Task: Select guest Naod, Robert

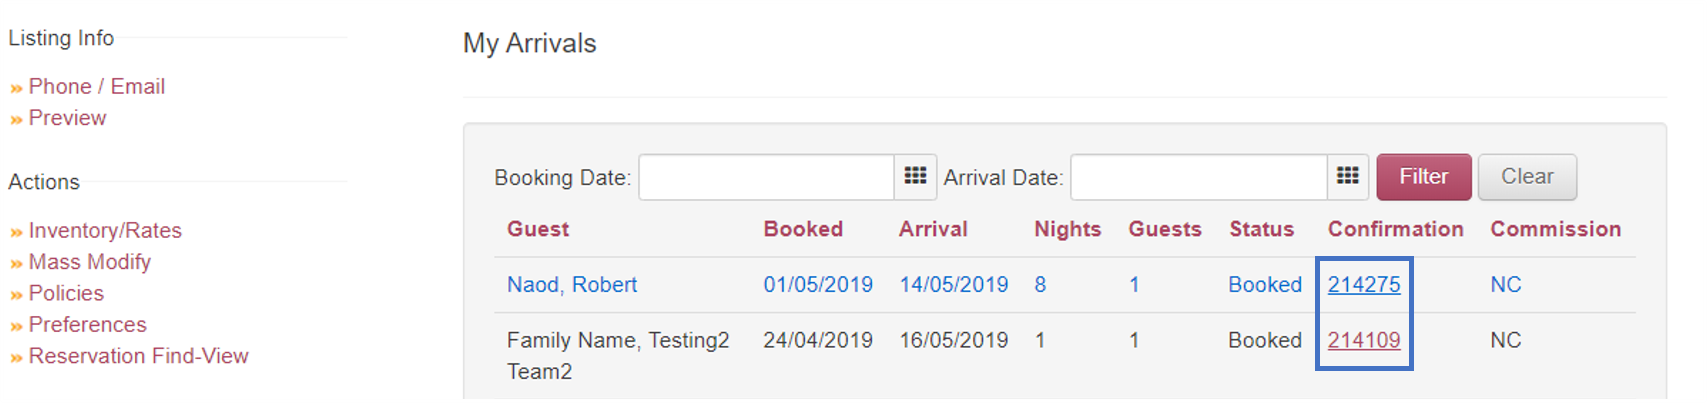Action: pyautogui.click(x=572, y=285)
